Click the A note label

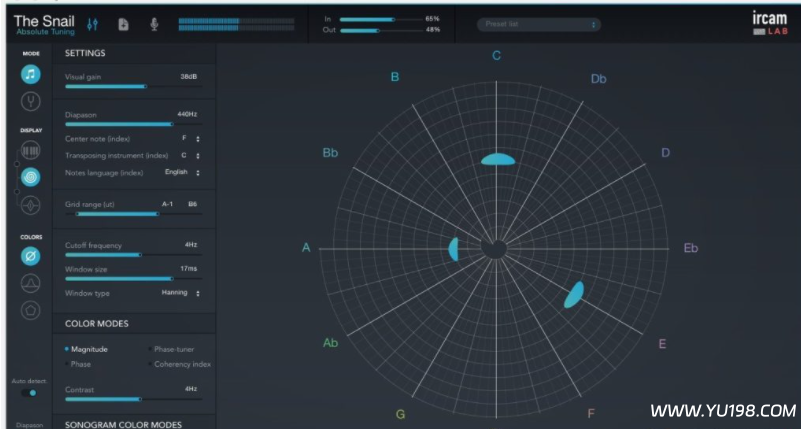[306, 248]
